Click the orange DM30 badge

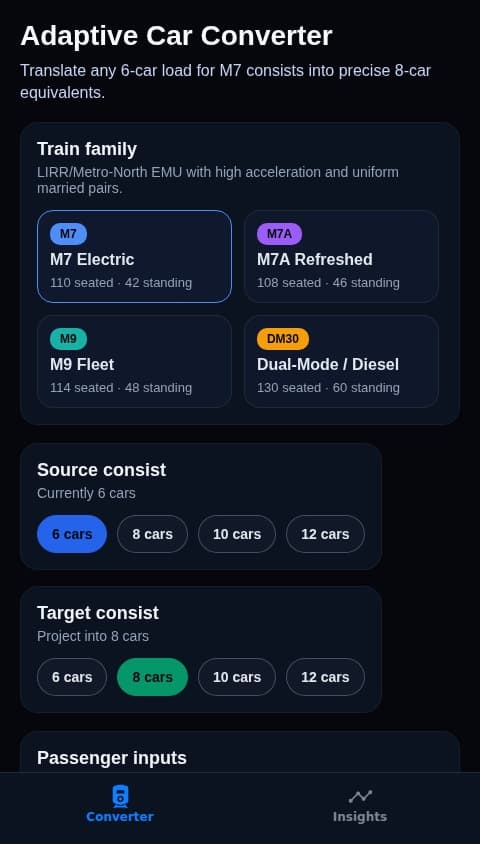coord(283,339)
